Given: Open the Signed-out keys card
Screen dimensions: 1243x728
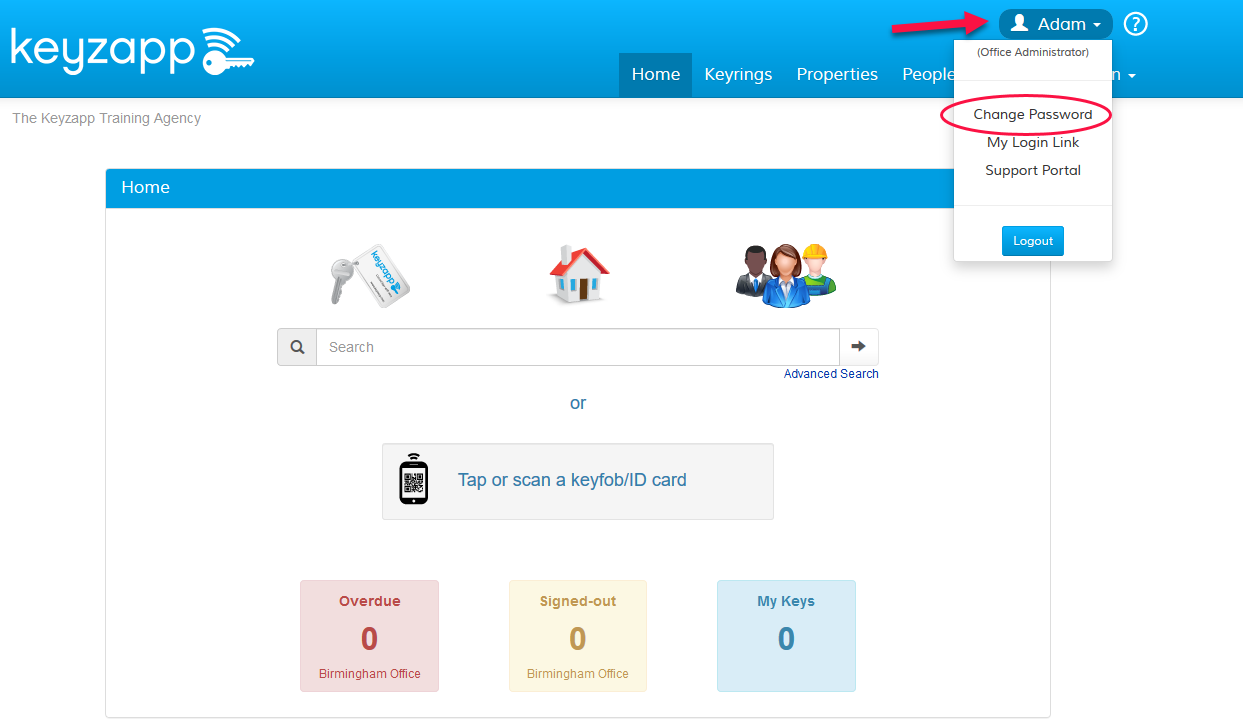Looking at the screenshot, I should 578,636.
